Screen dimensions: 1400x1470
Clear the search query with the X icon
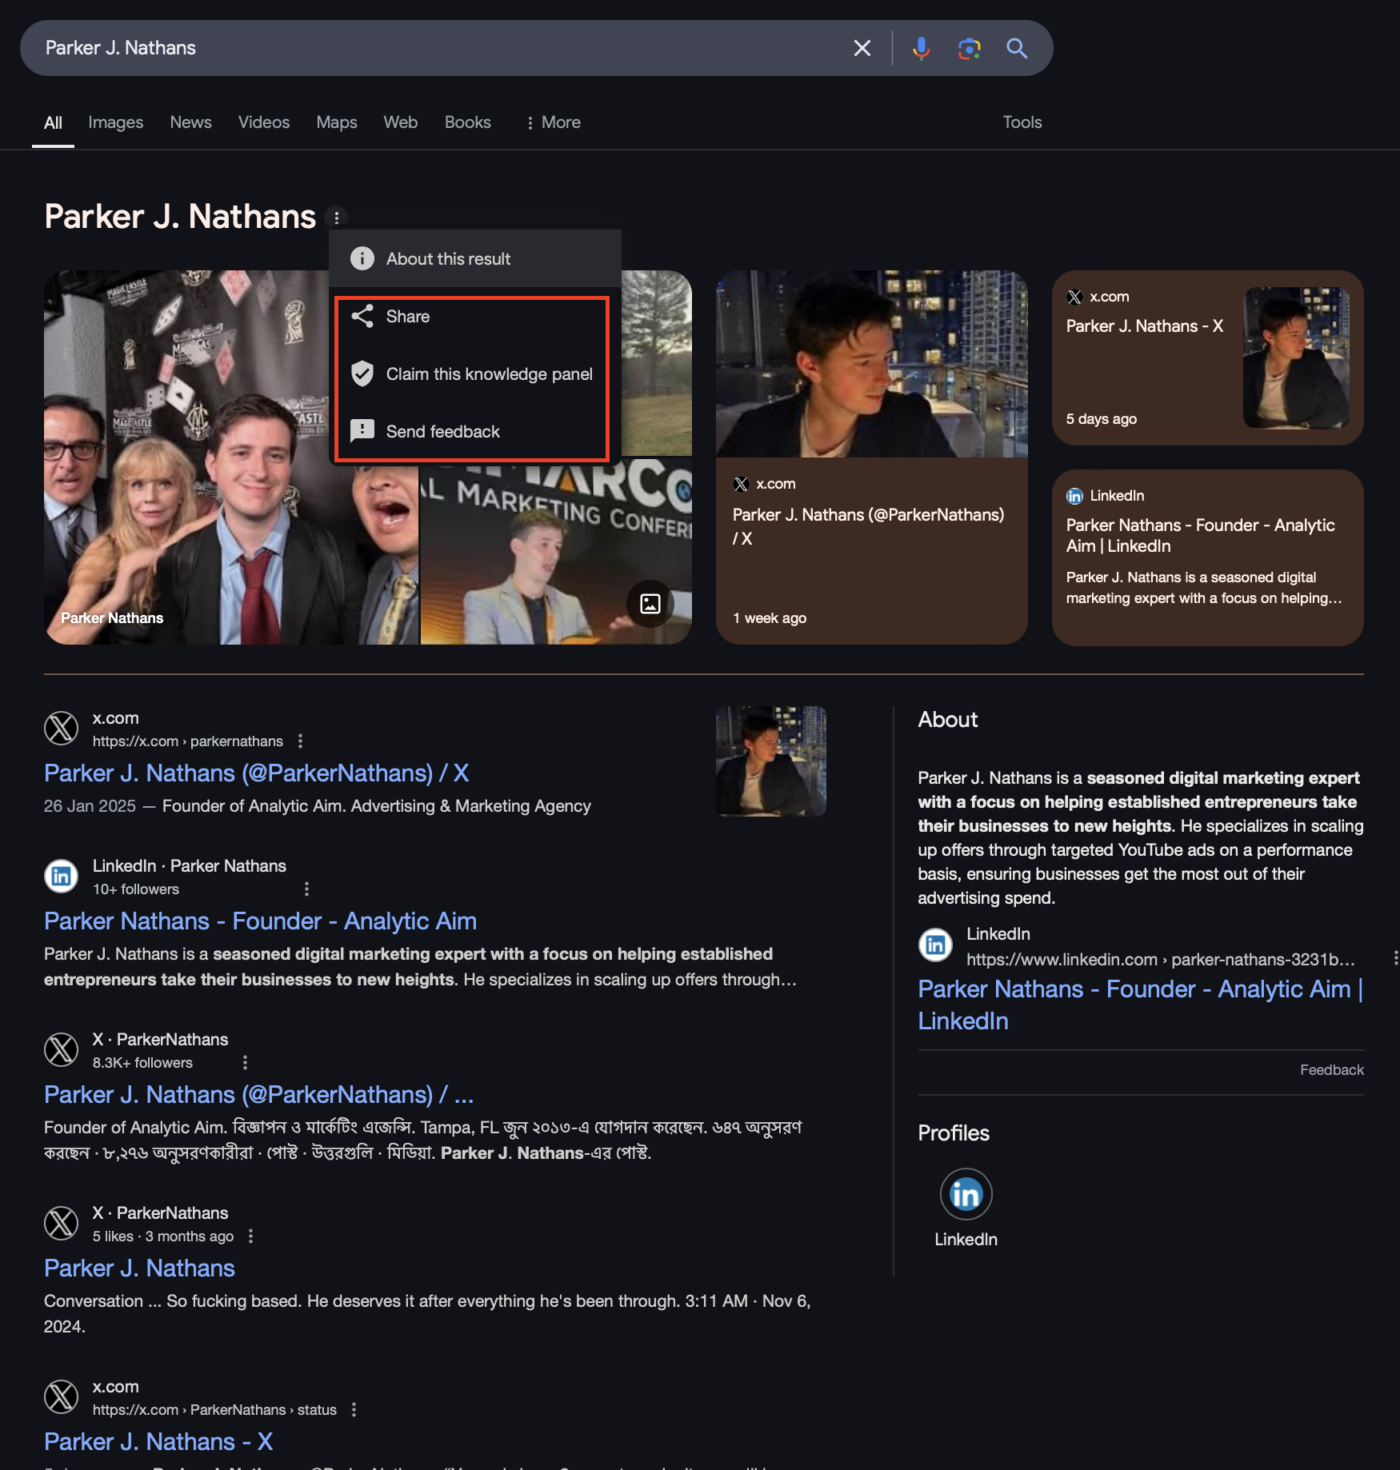[861, 47]
